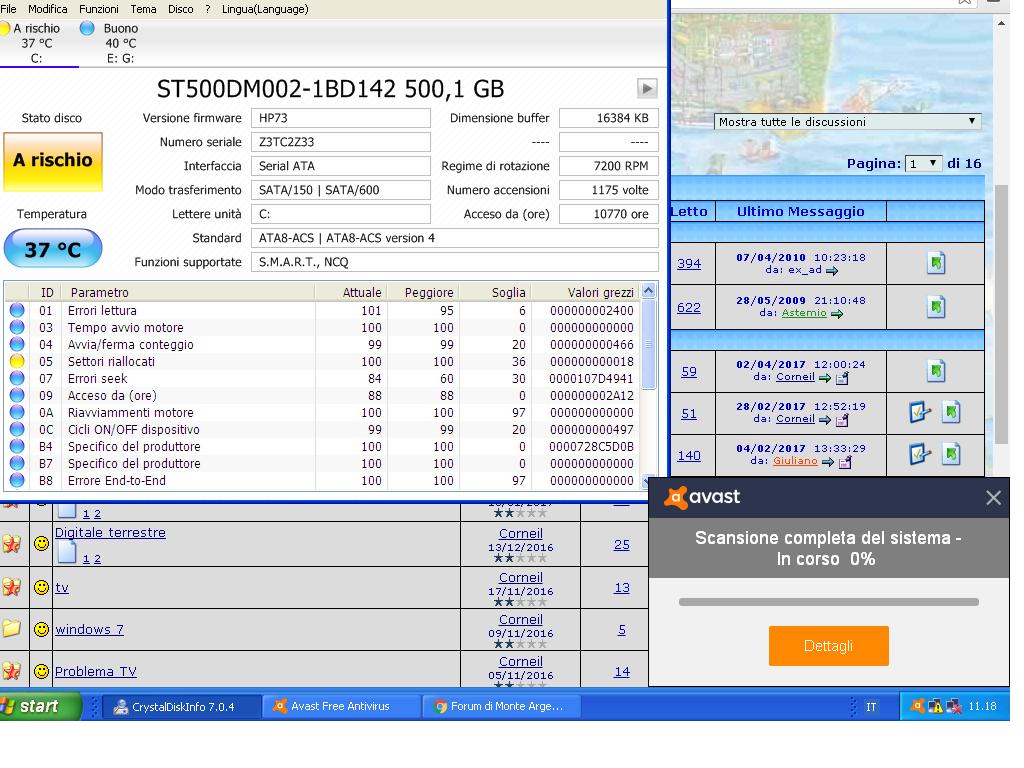Click the next disk arrow button
Image resolution: width=1024 pixels, height=768 pixels.
[647, 88]
